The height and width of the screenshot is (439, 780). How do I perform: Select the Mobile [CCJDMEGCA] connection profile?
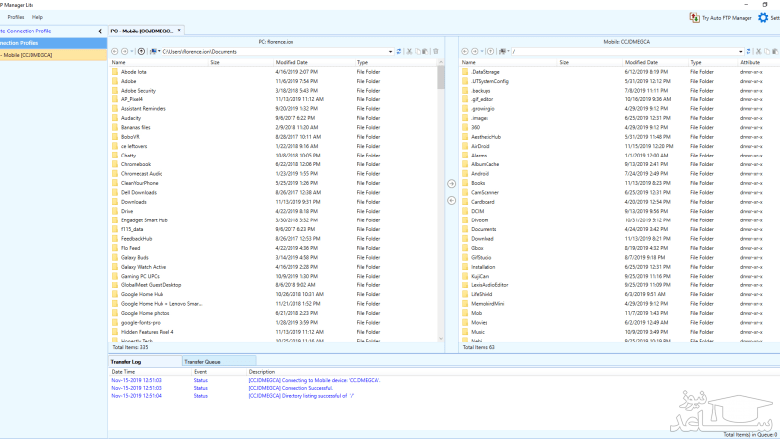pos(28,55)
